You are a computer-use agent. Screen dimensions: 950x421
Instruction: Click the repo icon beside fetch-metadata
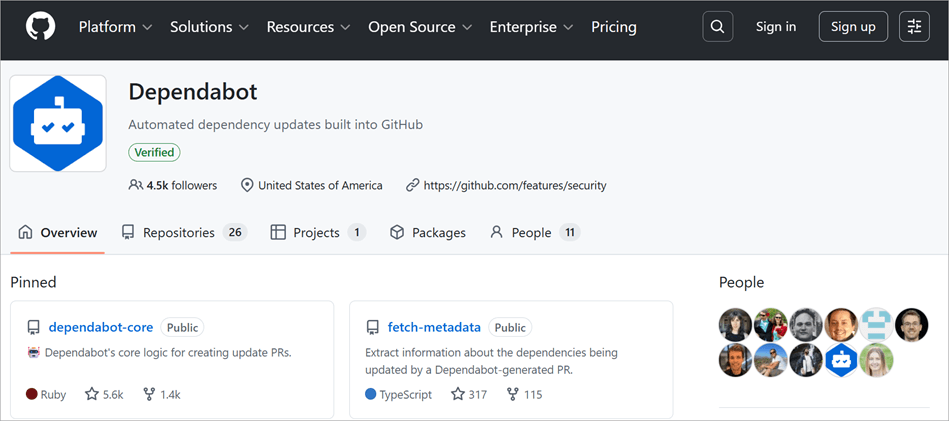pos(372,328)
